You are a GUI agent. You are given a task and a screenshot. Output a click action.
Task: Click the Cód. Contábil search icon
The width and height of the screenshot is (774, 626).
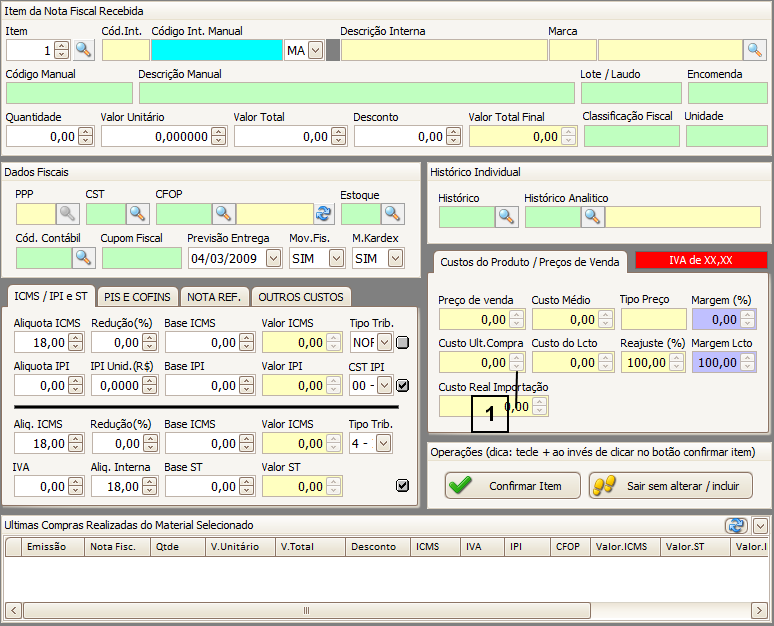click(x=83, y=258)
